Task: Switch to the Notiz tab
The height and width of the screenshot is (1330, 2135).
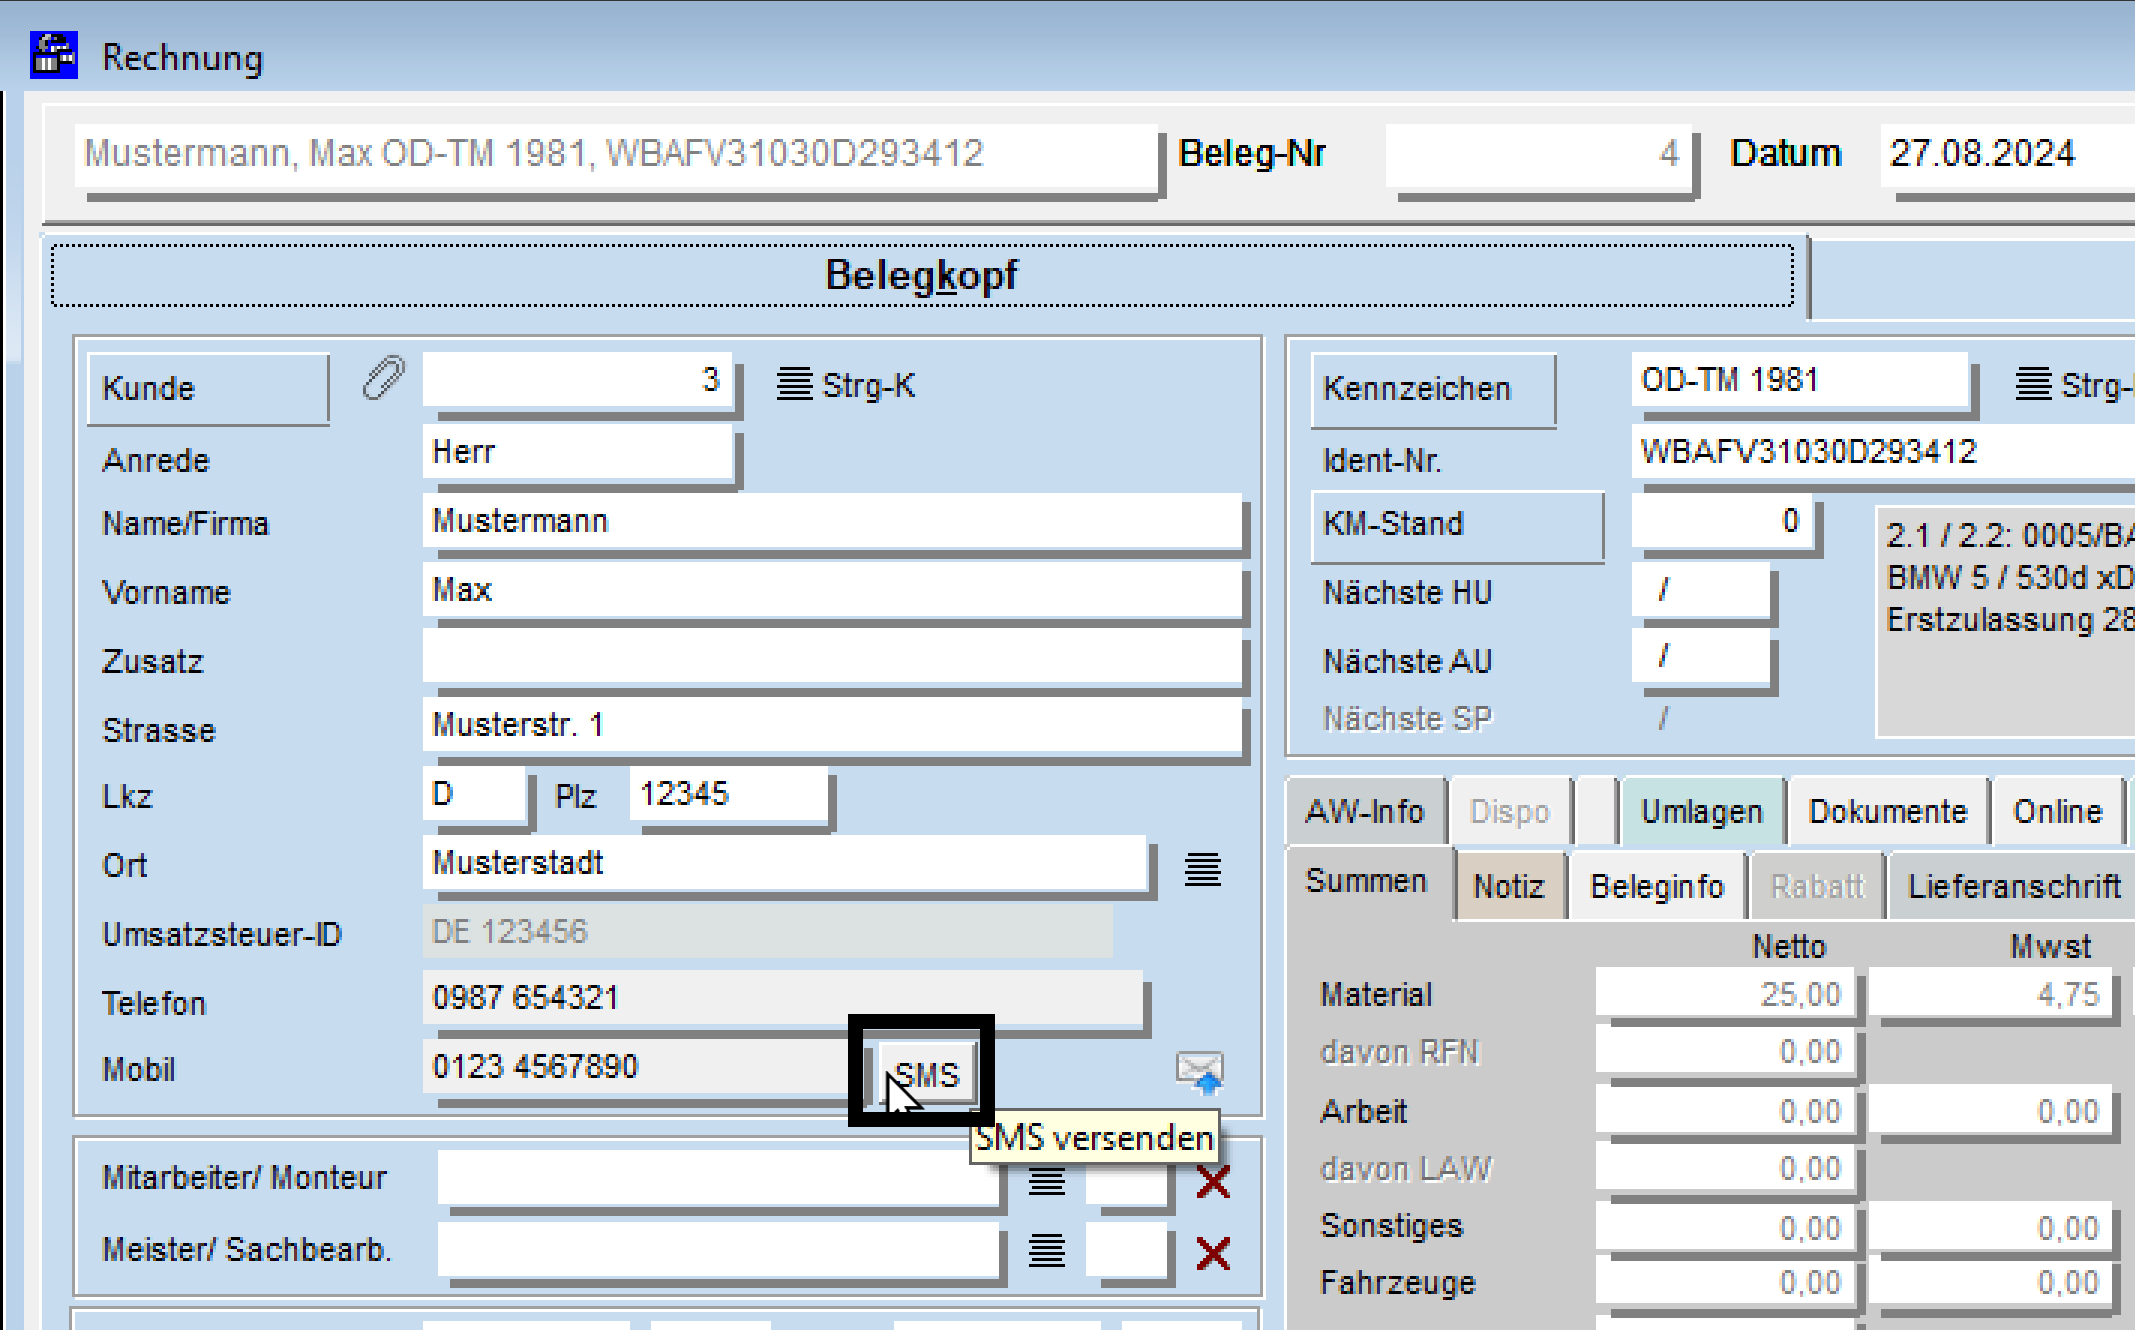Action: (x=1509, y=886)
